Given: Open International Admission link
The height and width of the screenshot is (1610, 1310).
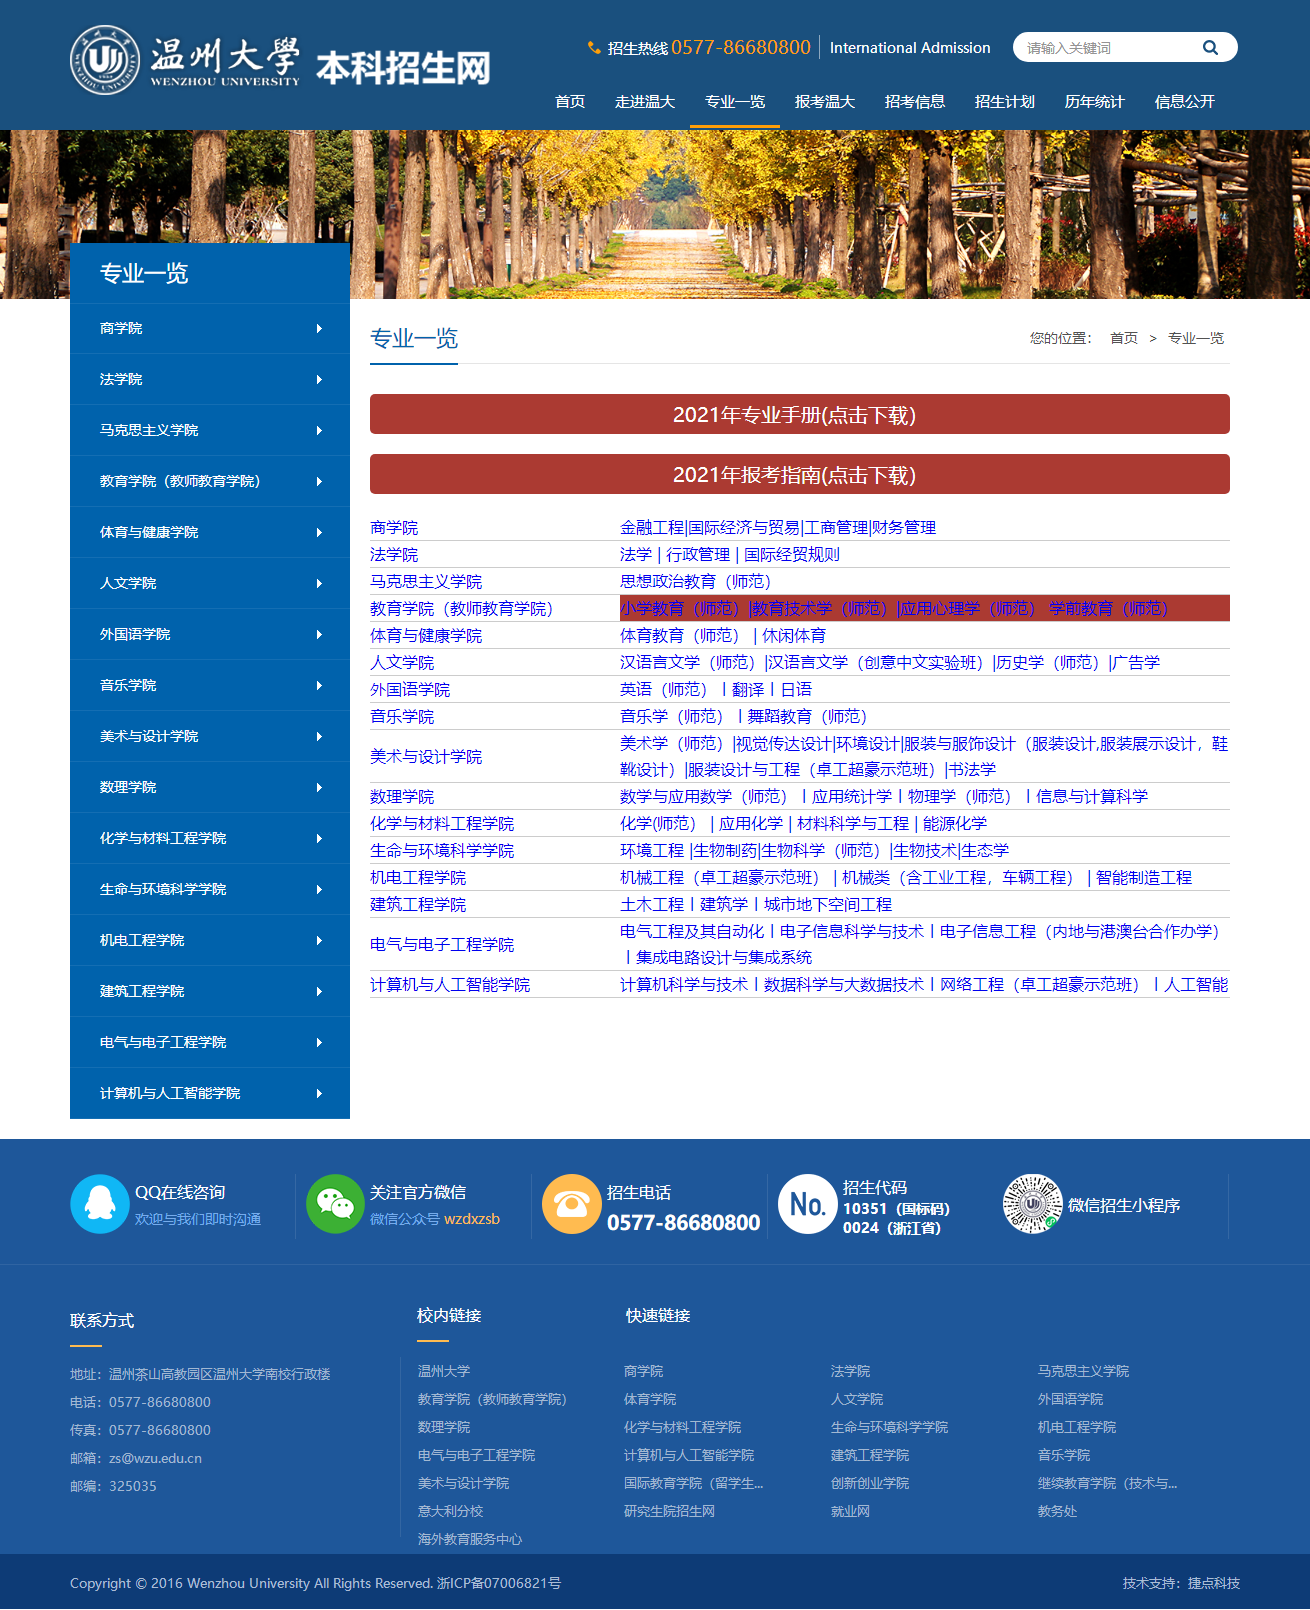Looking at the screenshot, I should (x=910, y=48).
